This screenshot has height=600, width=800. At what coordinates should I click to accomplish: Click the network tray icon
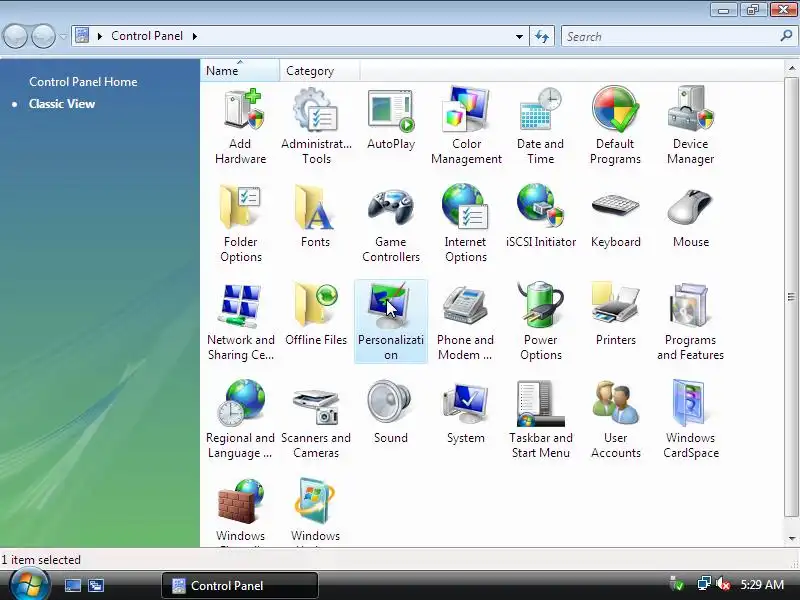pos(704,583)
